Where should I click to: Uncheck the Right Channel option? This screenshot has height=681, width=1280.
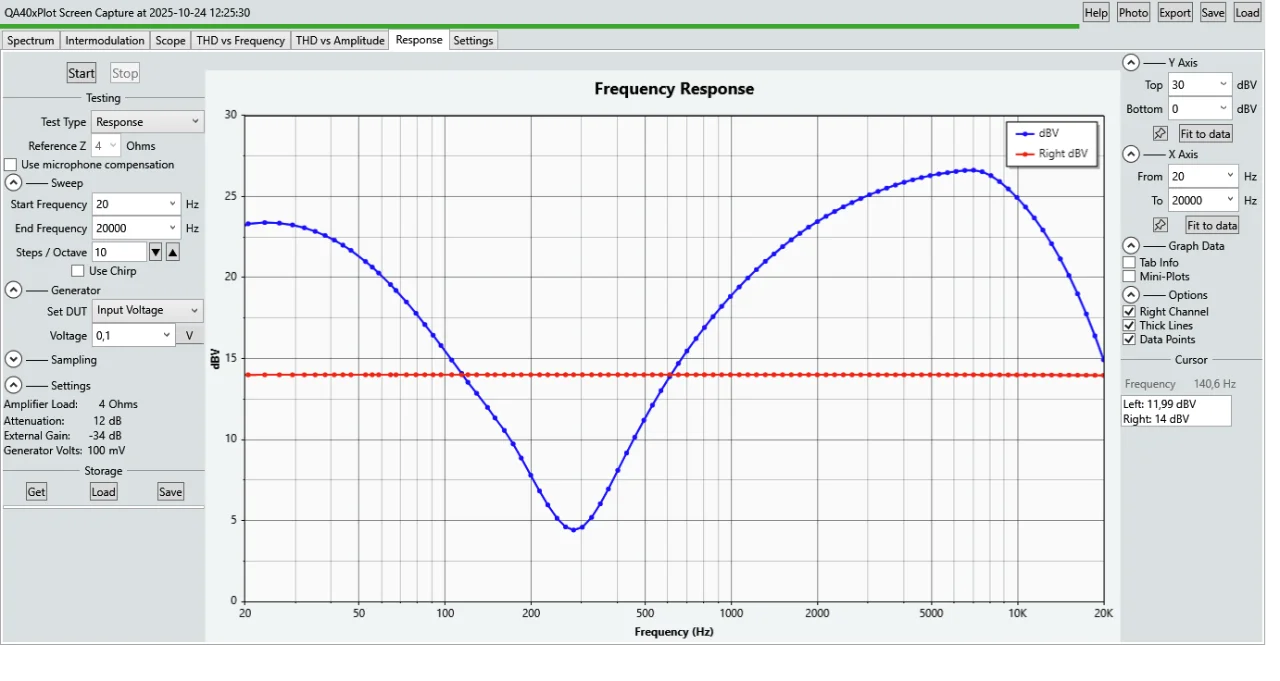coord(1129,312)
